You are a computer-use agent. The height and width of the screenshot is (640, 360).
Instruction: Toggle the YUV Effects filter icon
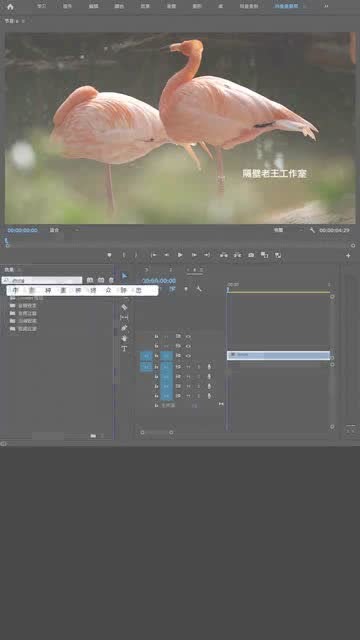(111, 280)
